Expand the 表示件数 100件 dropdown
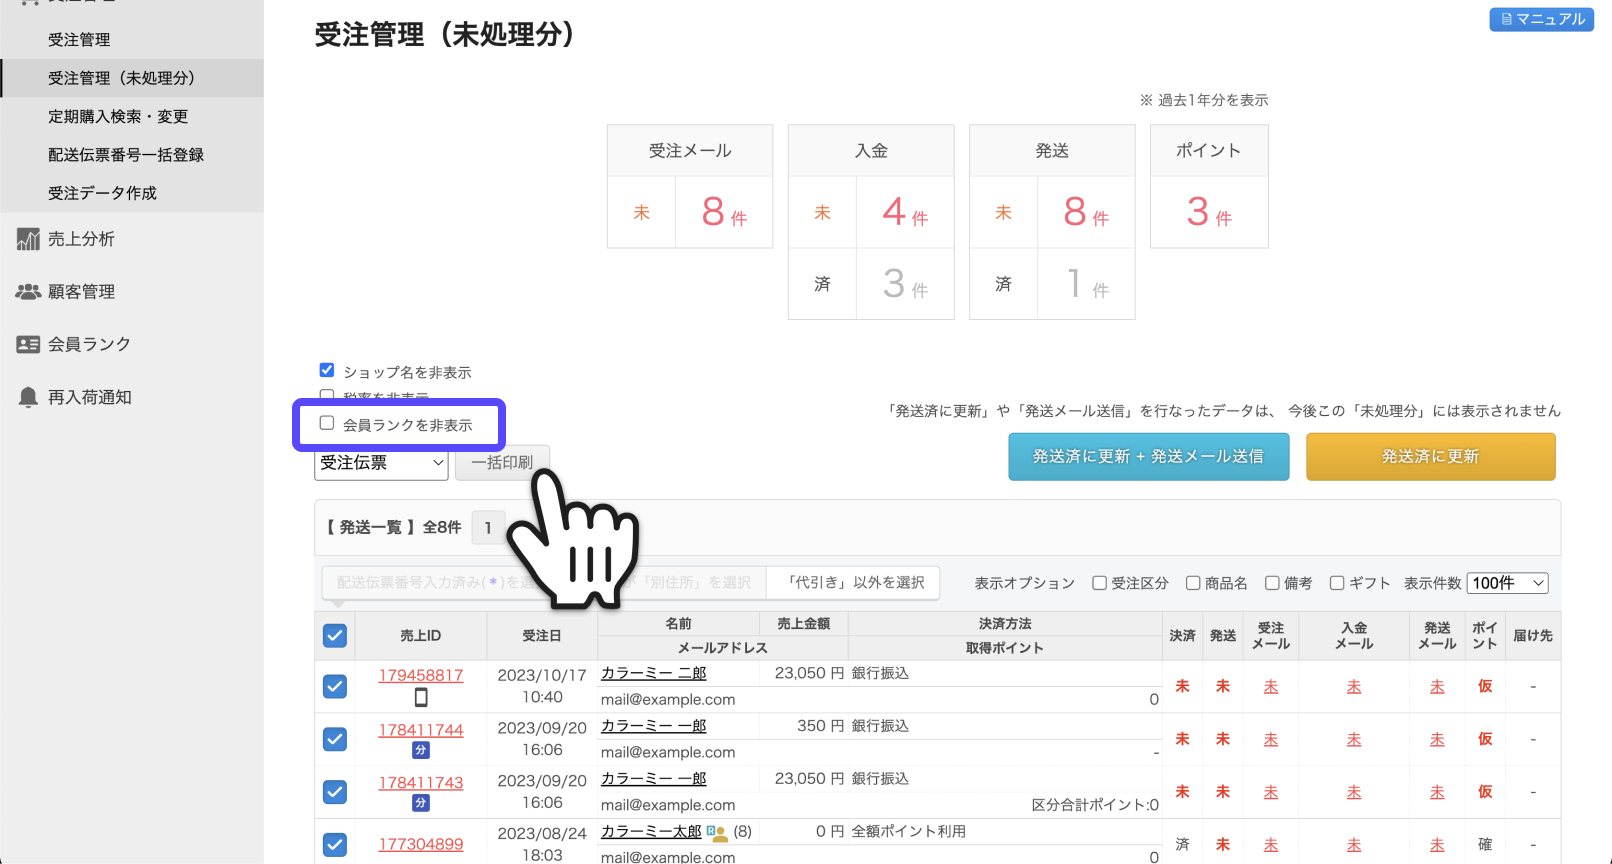 1507,583
